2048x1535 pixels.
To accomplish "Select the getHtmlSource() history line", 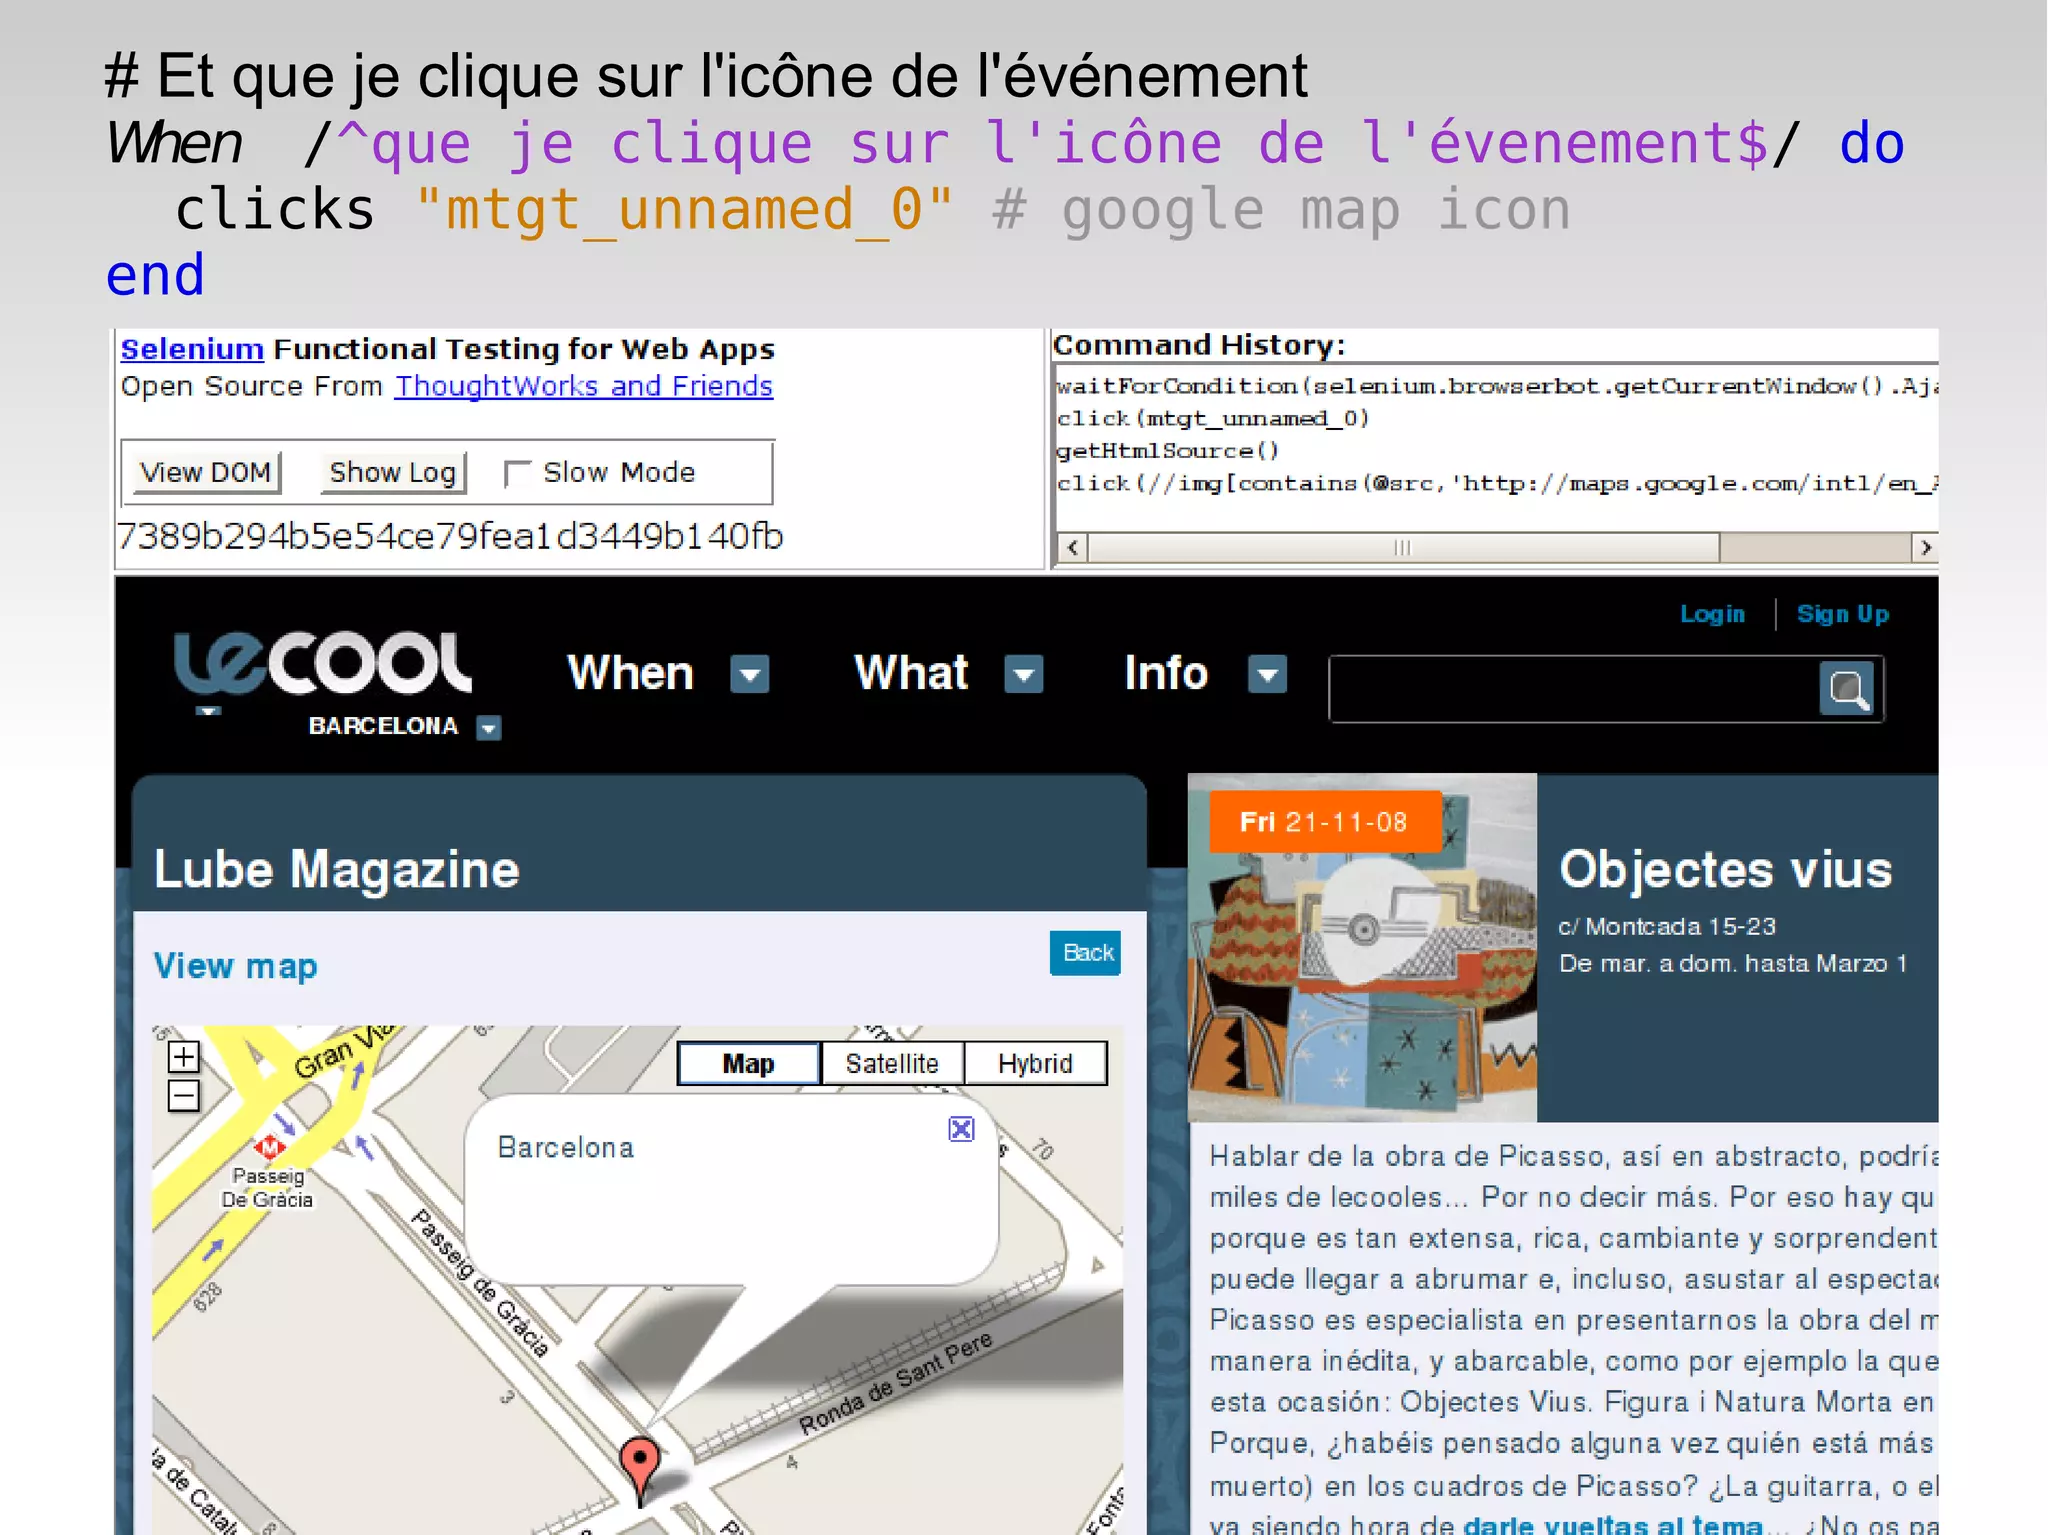I will tap(1168, 451).
